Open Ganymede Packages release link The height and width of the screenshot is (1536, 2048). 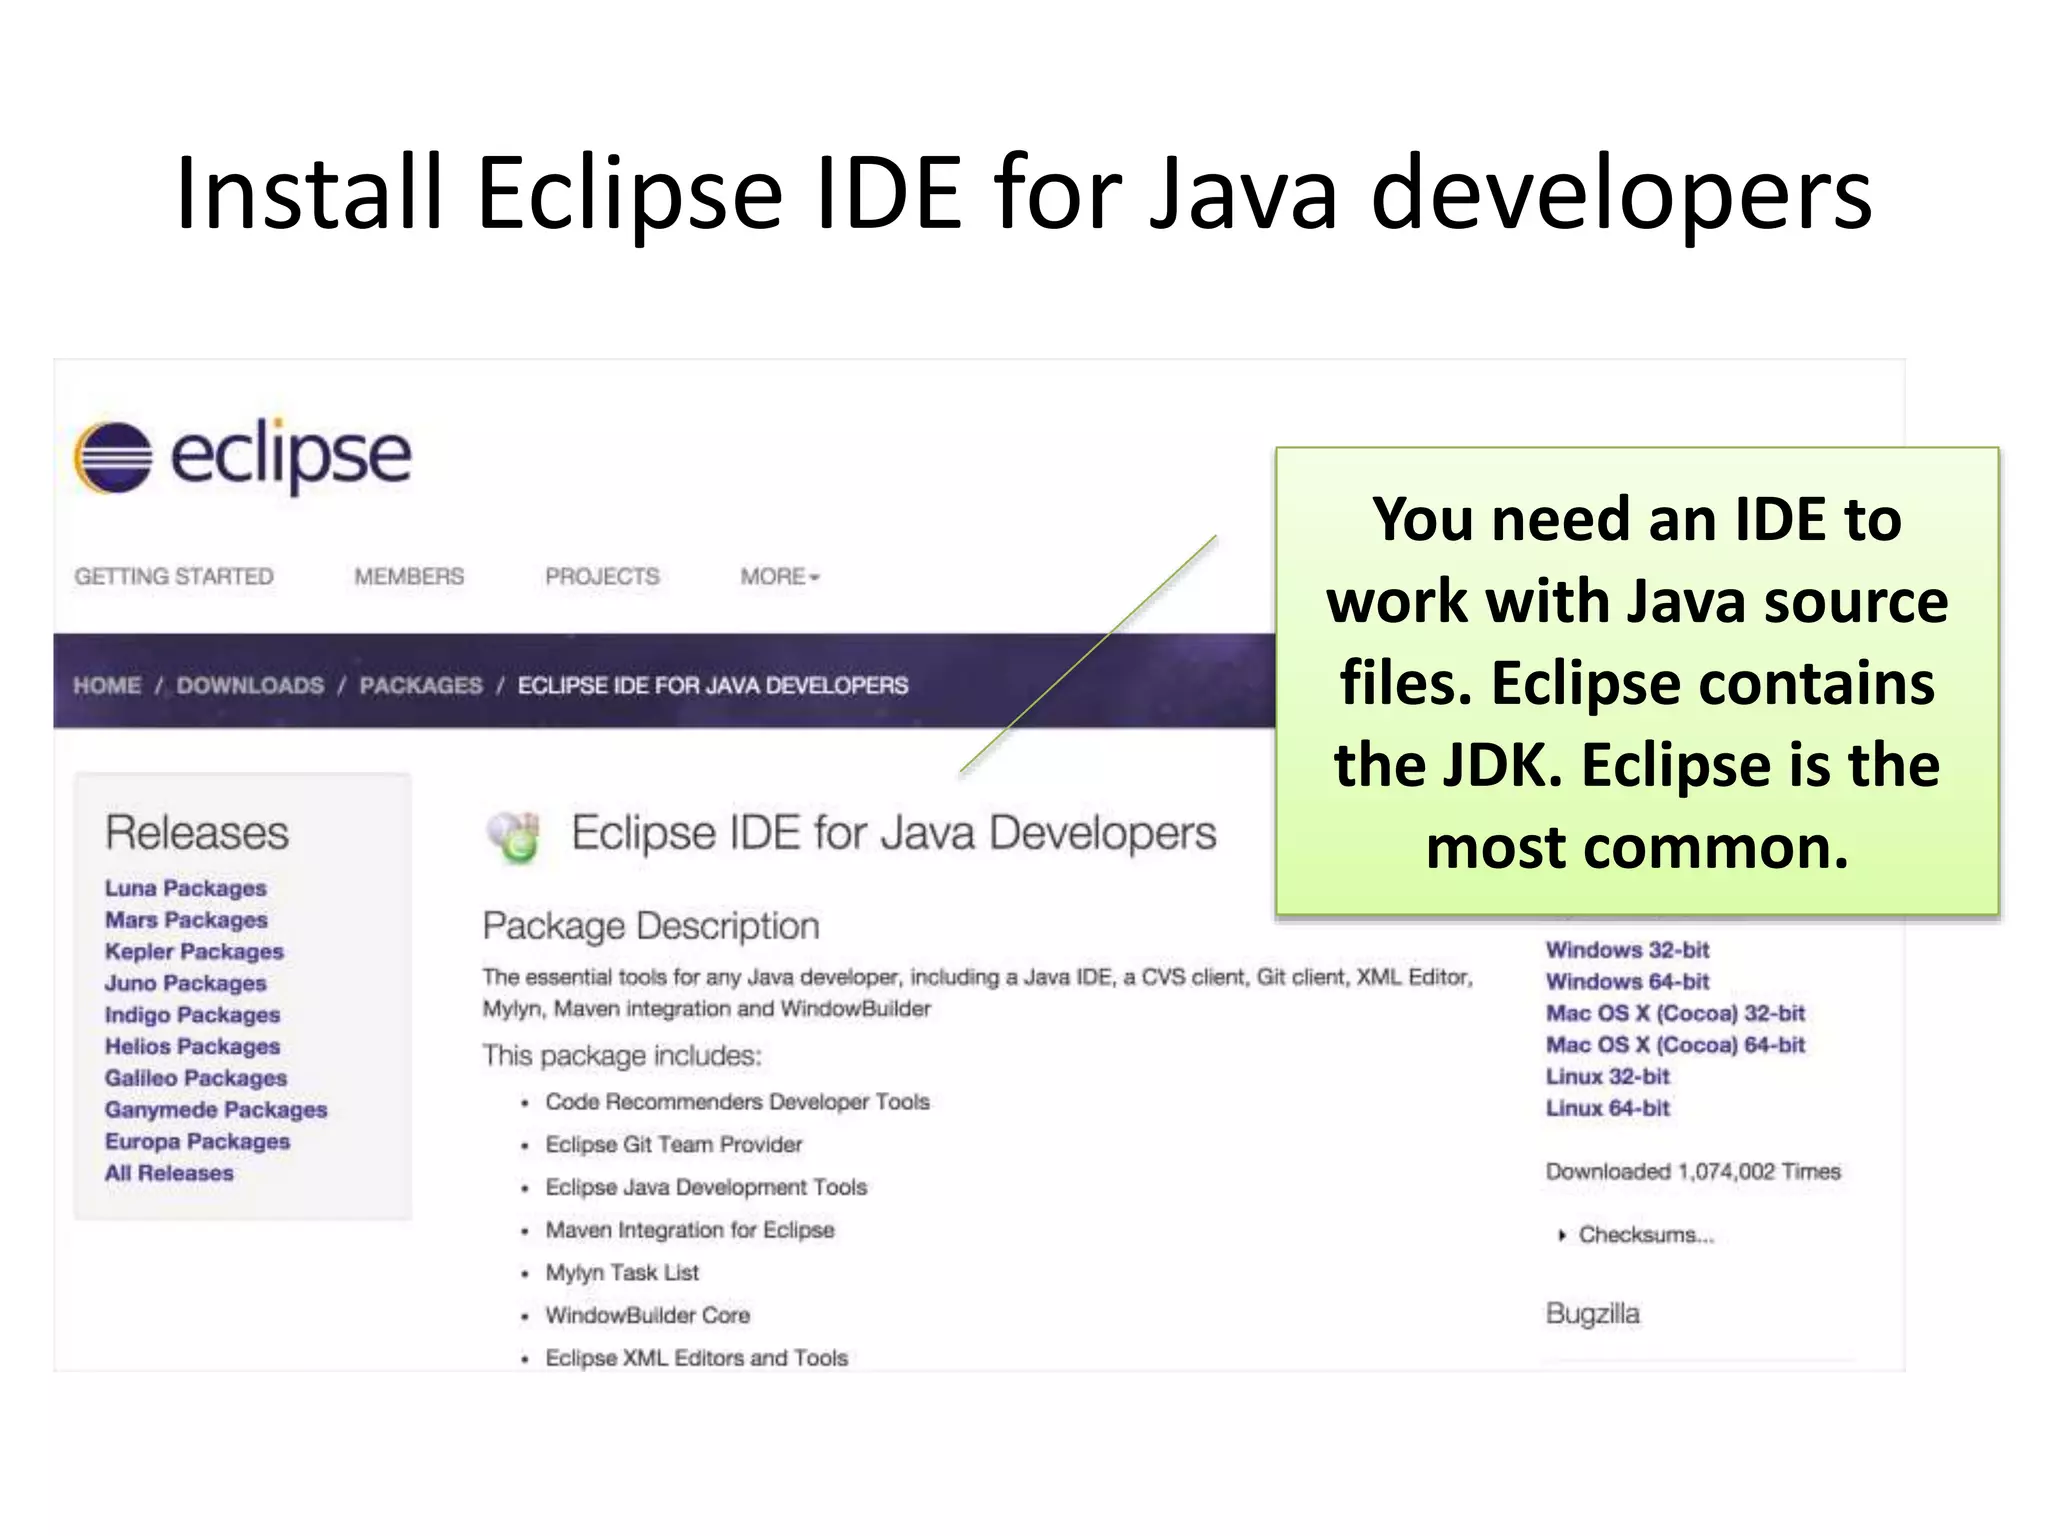[216, 1110]
